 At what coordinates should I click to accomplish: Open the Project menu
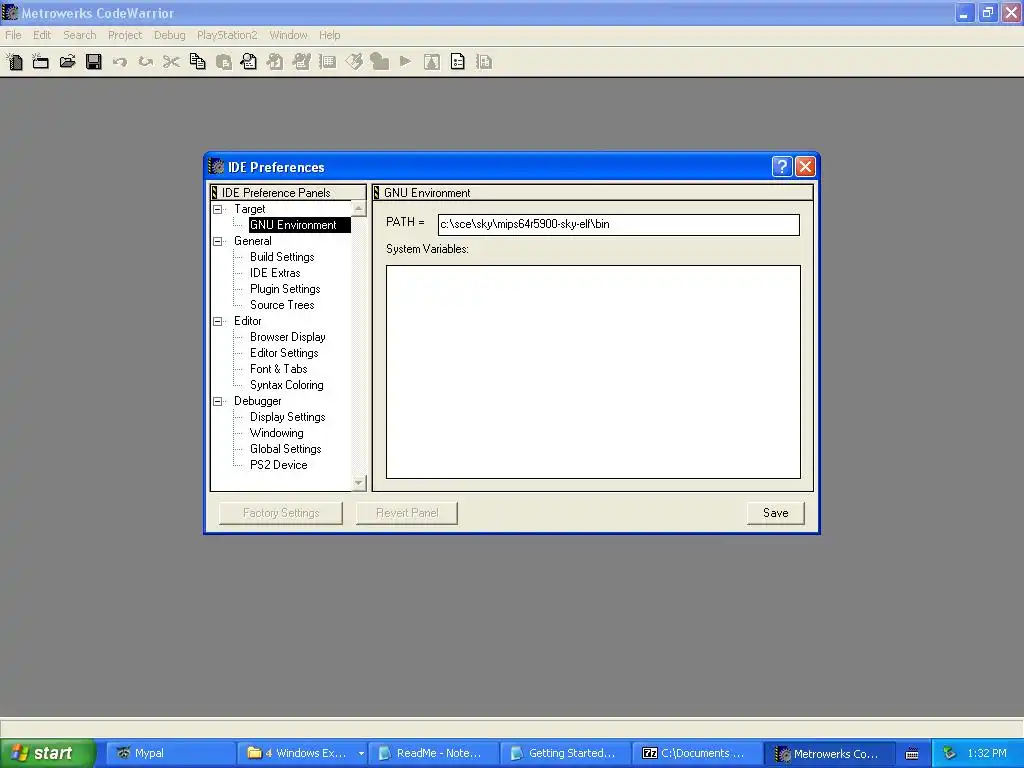point(125,35)
